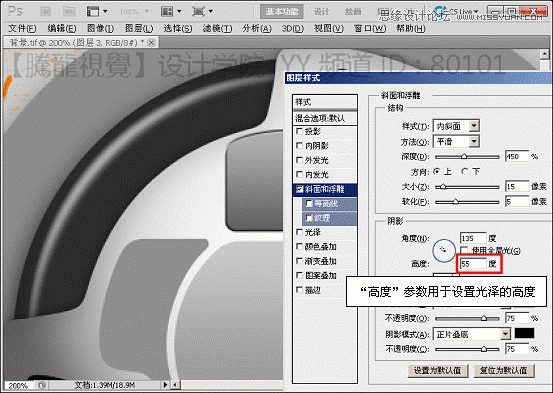Screen dimensions: 553x393
Task: Launch Bridge with the Br icon
Action: [x=47, y=12]
